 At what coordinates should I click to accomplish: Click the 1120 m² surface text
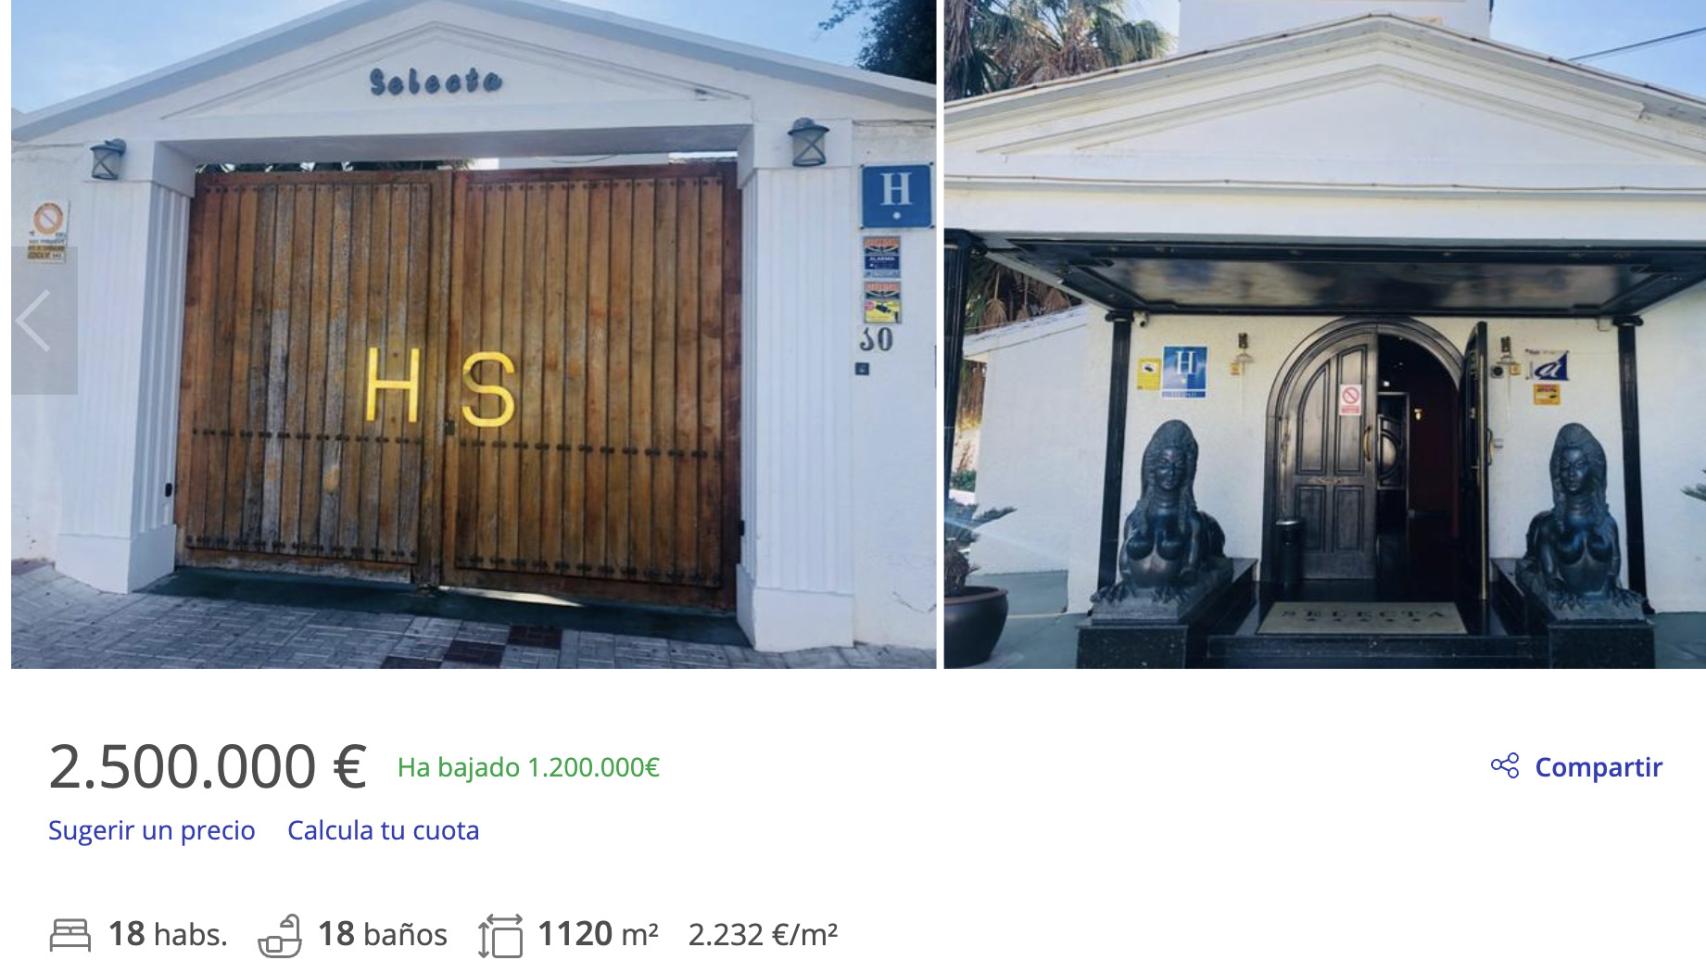point(598,934)
